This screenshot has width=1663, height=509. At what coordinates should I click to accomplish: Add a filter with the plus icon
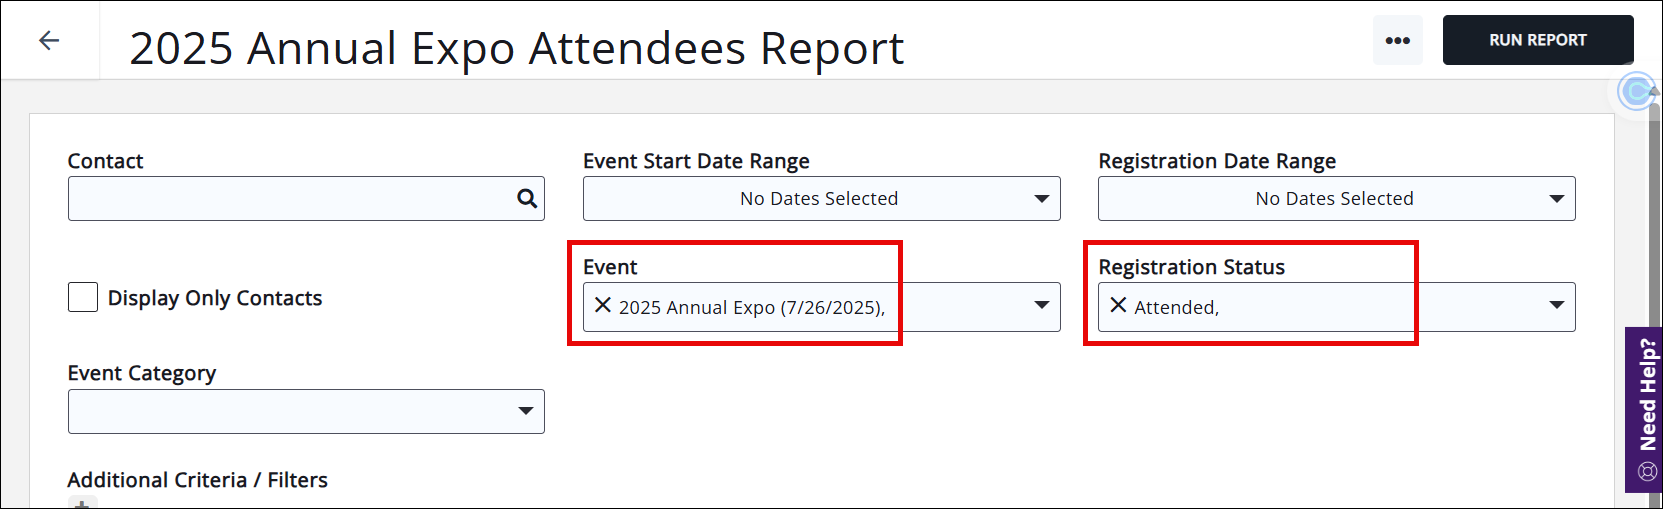pos(82,504)
